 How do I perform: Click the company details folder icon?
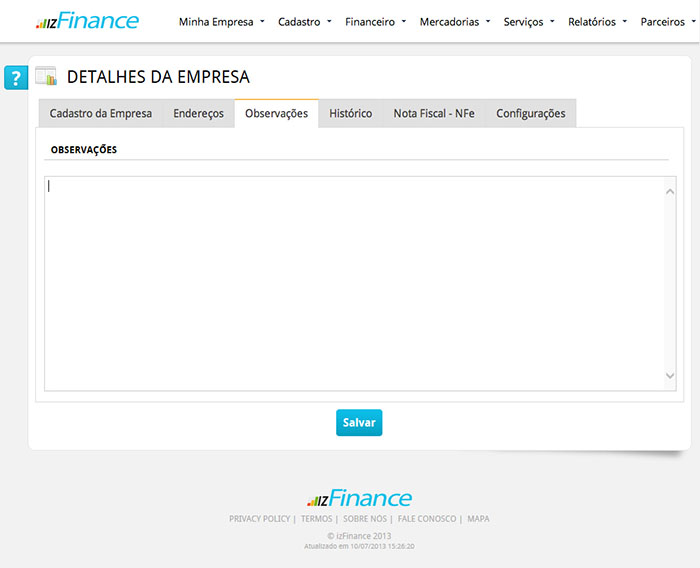(x=46, y=76)
